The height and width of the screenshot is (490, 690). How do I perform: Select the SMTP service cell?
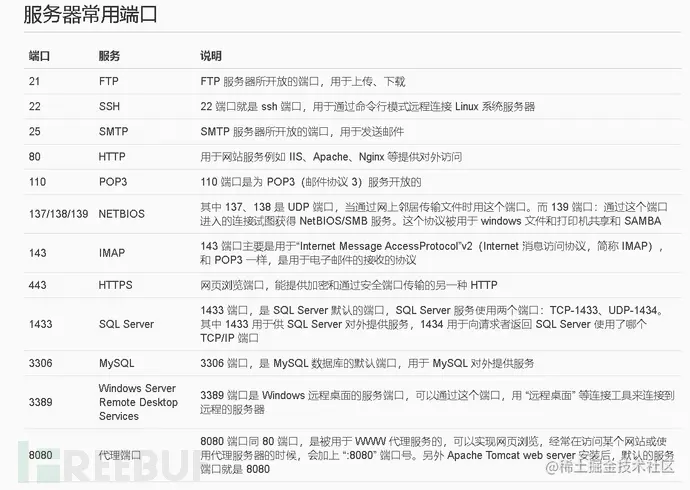[x=114, y=132]
